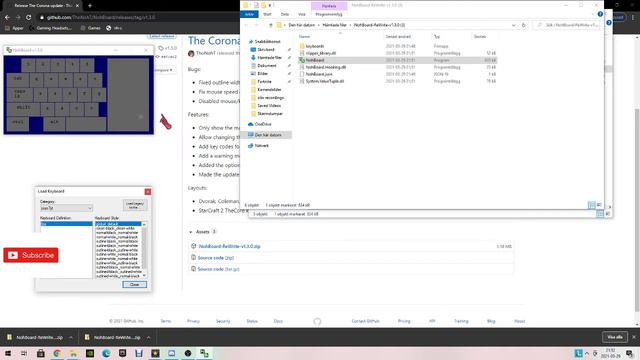
Task: Select NohBoard.json file
Action: coord(319,74)
